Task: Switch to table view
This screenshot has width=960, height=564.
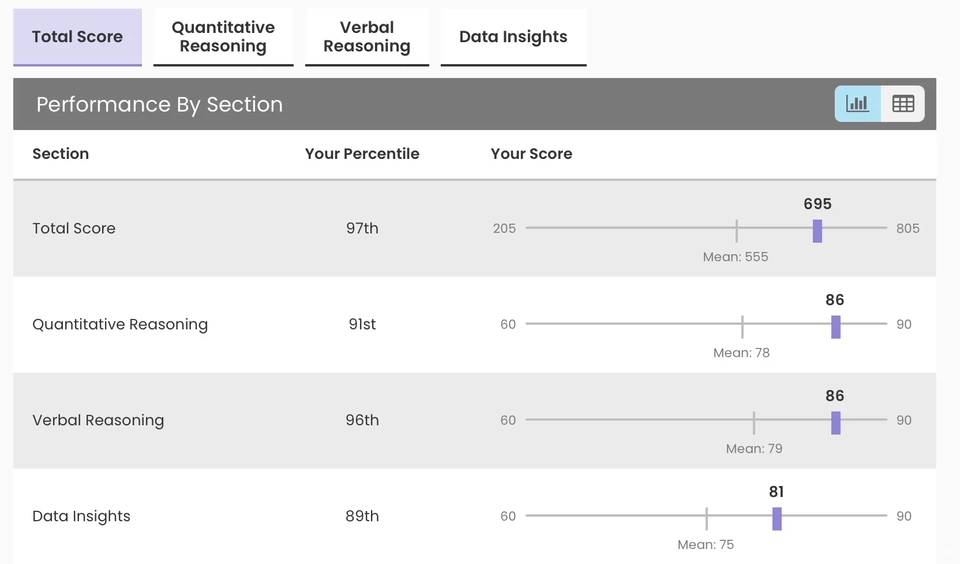Action: pyautogui.click(x=903, y=104)
